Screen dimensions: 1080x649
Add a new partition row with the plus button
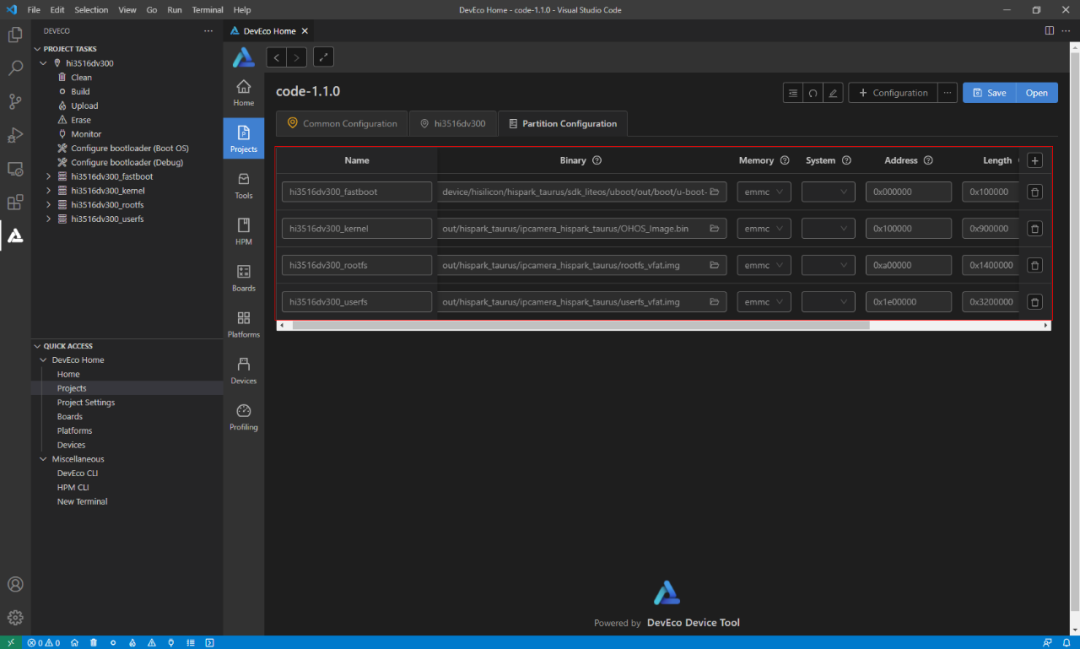pyautogui.click(x=1035, y=160)
